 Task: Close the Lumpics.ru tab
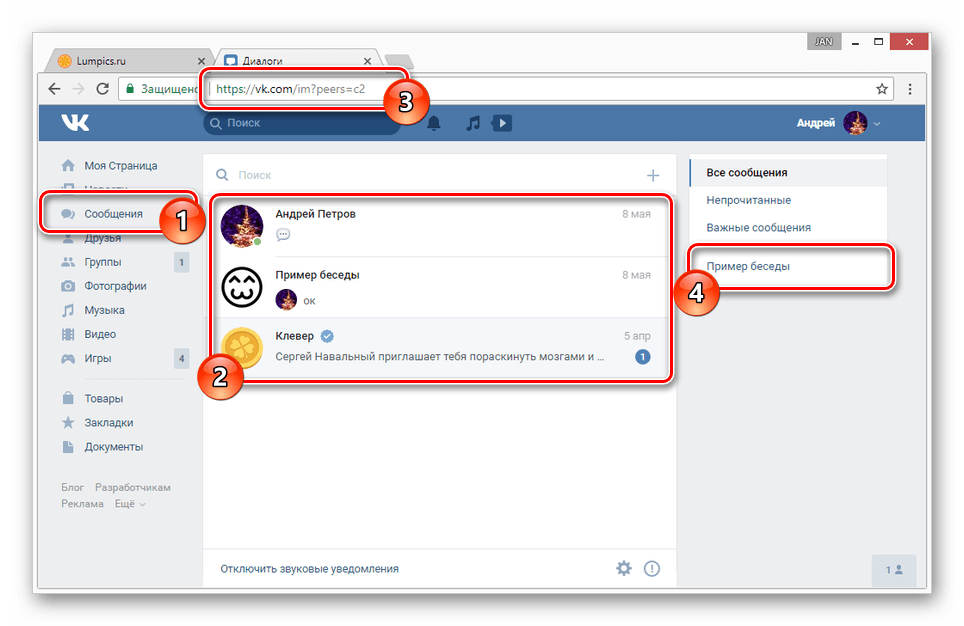point(201,61)
